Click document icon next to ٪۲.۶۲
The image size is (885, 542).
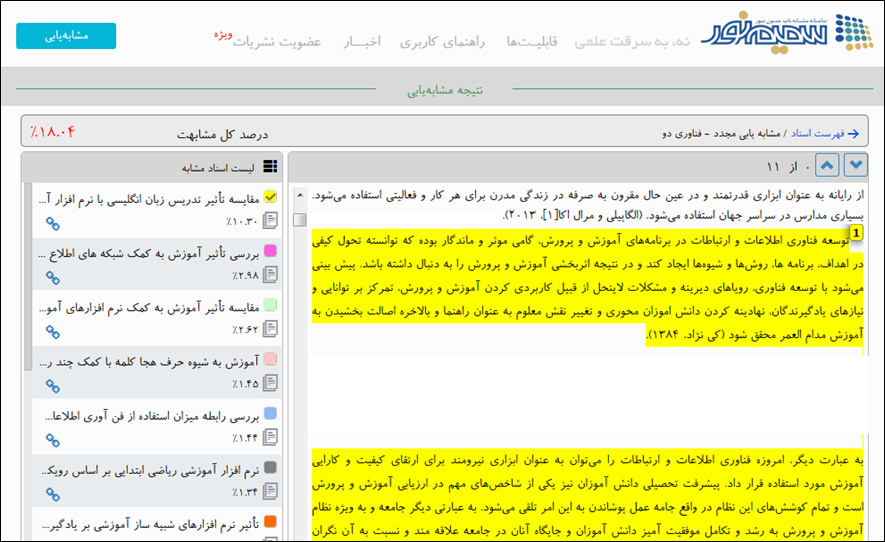point(270,329)
